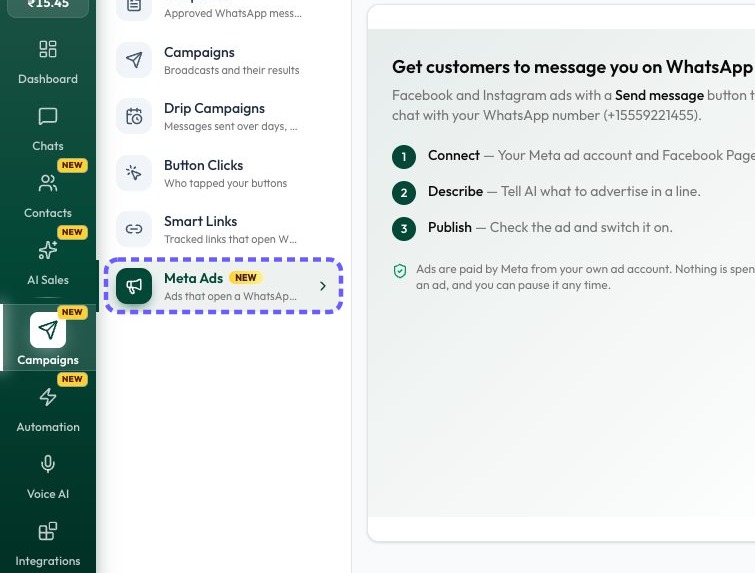Click the NEW badge beside Meta Ads
Viewport: 755px width, 573px height.
tap(246, 278)
